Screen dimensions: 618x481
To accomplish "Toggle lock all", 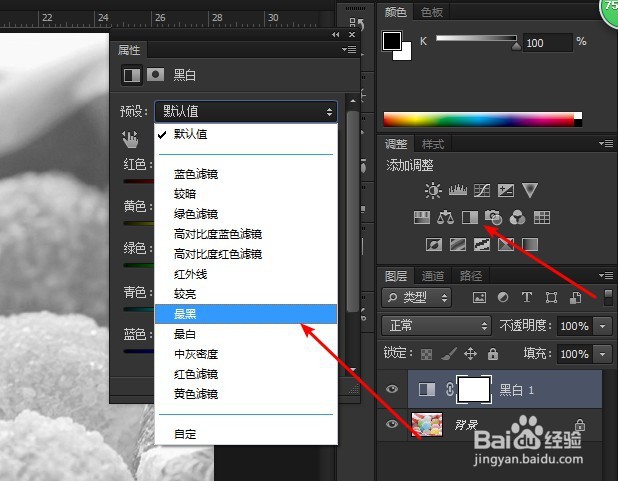I will tap(493, 354).
